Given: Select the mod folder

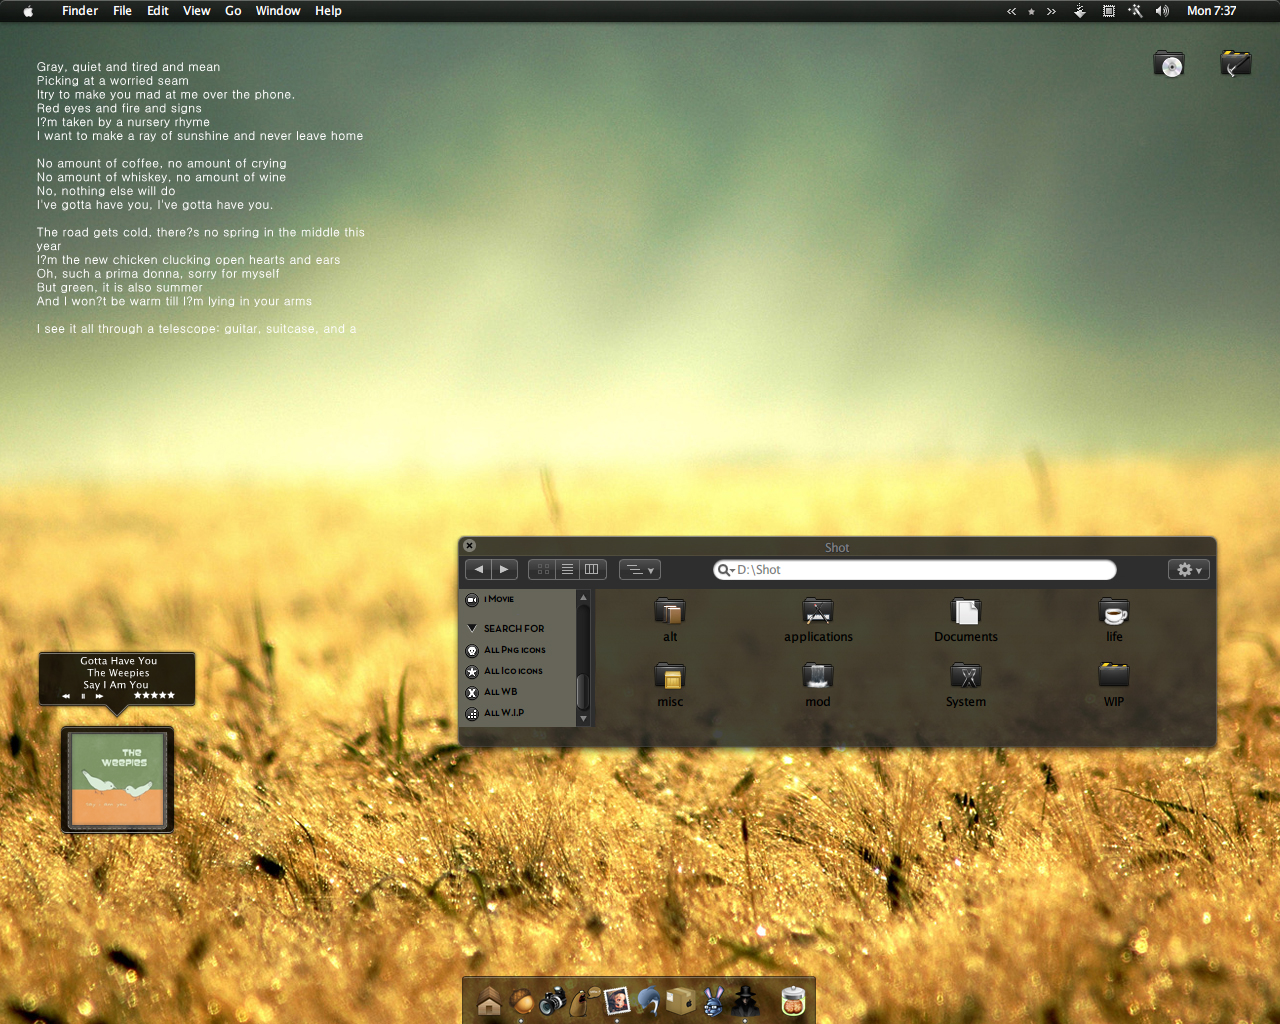Looking at the screenshot, I should 818,685.
